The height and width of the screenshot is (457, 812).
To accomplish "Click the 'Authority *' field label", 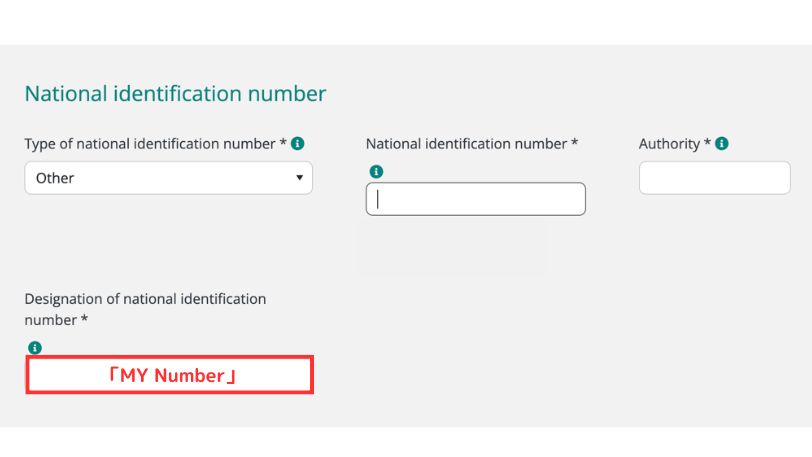I will click(669, 144).
